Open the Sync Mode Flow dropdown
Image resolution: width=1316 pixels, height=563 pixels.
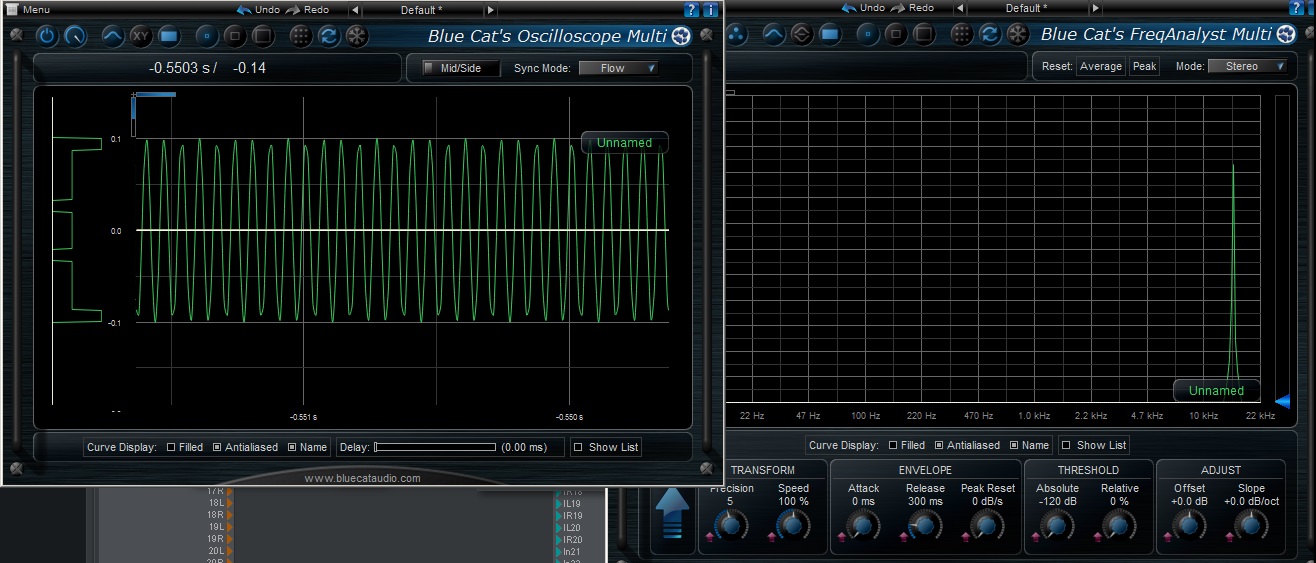[x=618, y=68]
